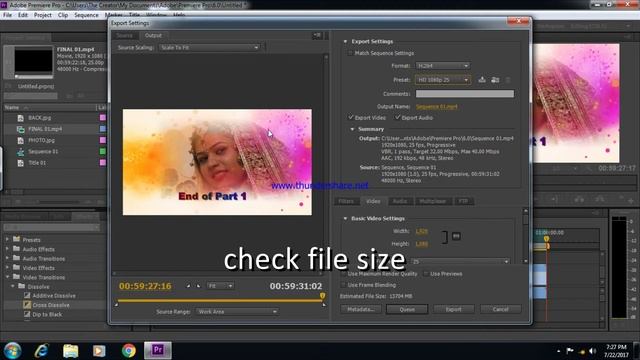The width and height of the screenshot is (640, 360).
Task: Switch to the Output tab
Action: (153, 36)
